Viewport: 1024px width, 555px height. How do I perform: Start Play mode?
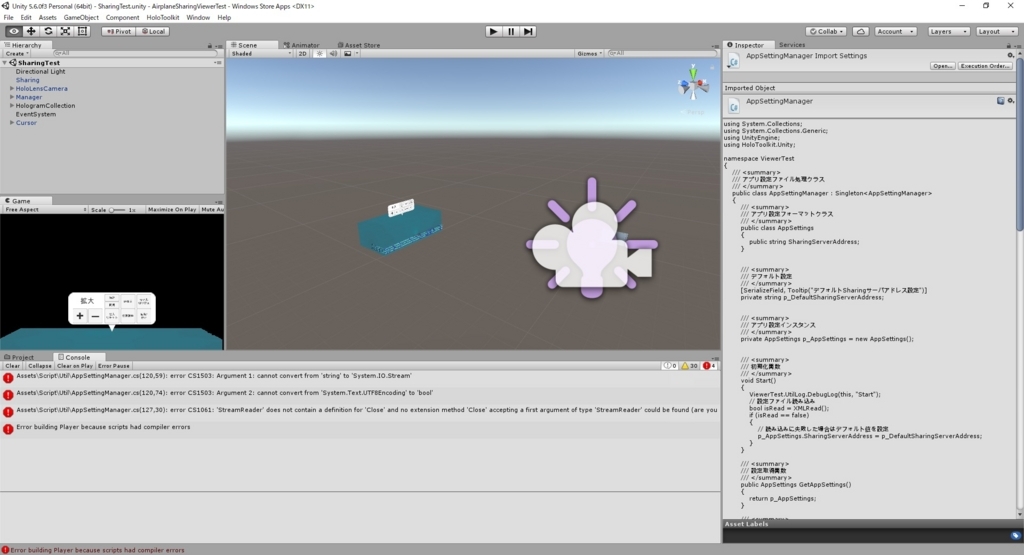494,31
